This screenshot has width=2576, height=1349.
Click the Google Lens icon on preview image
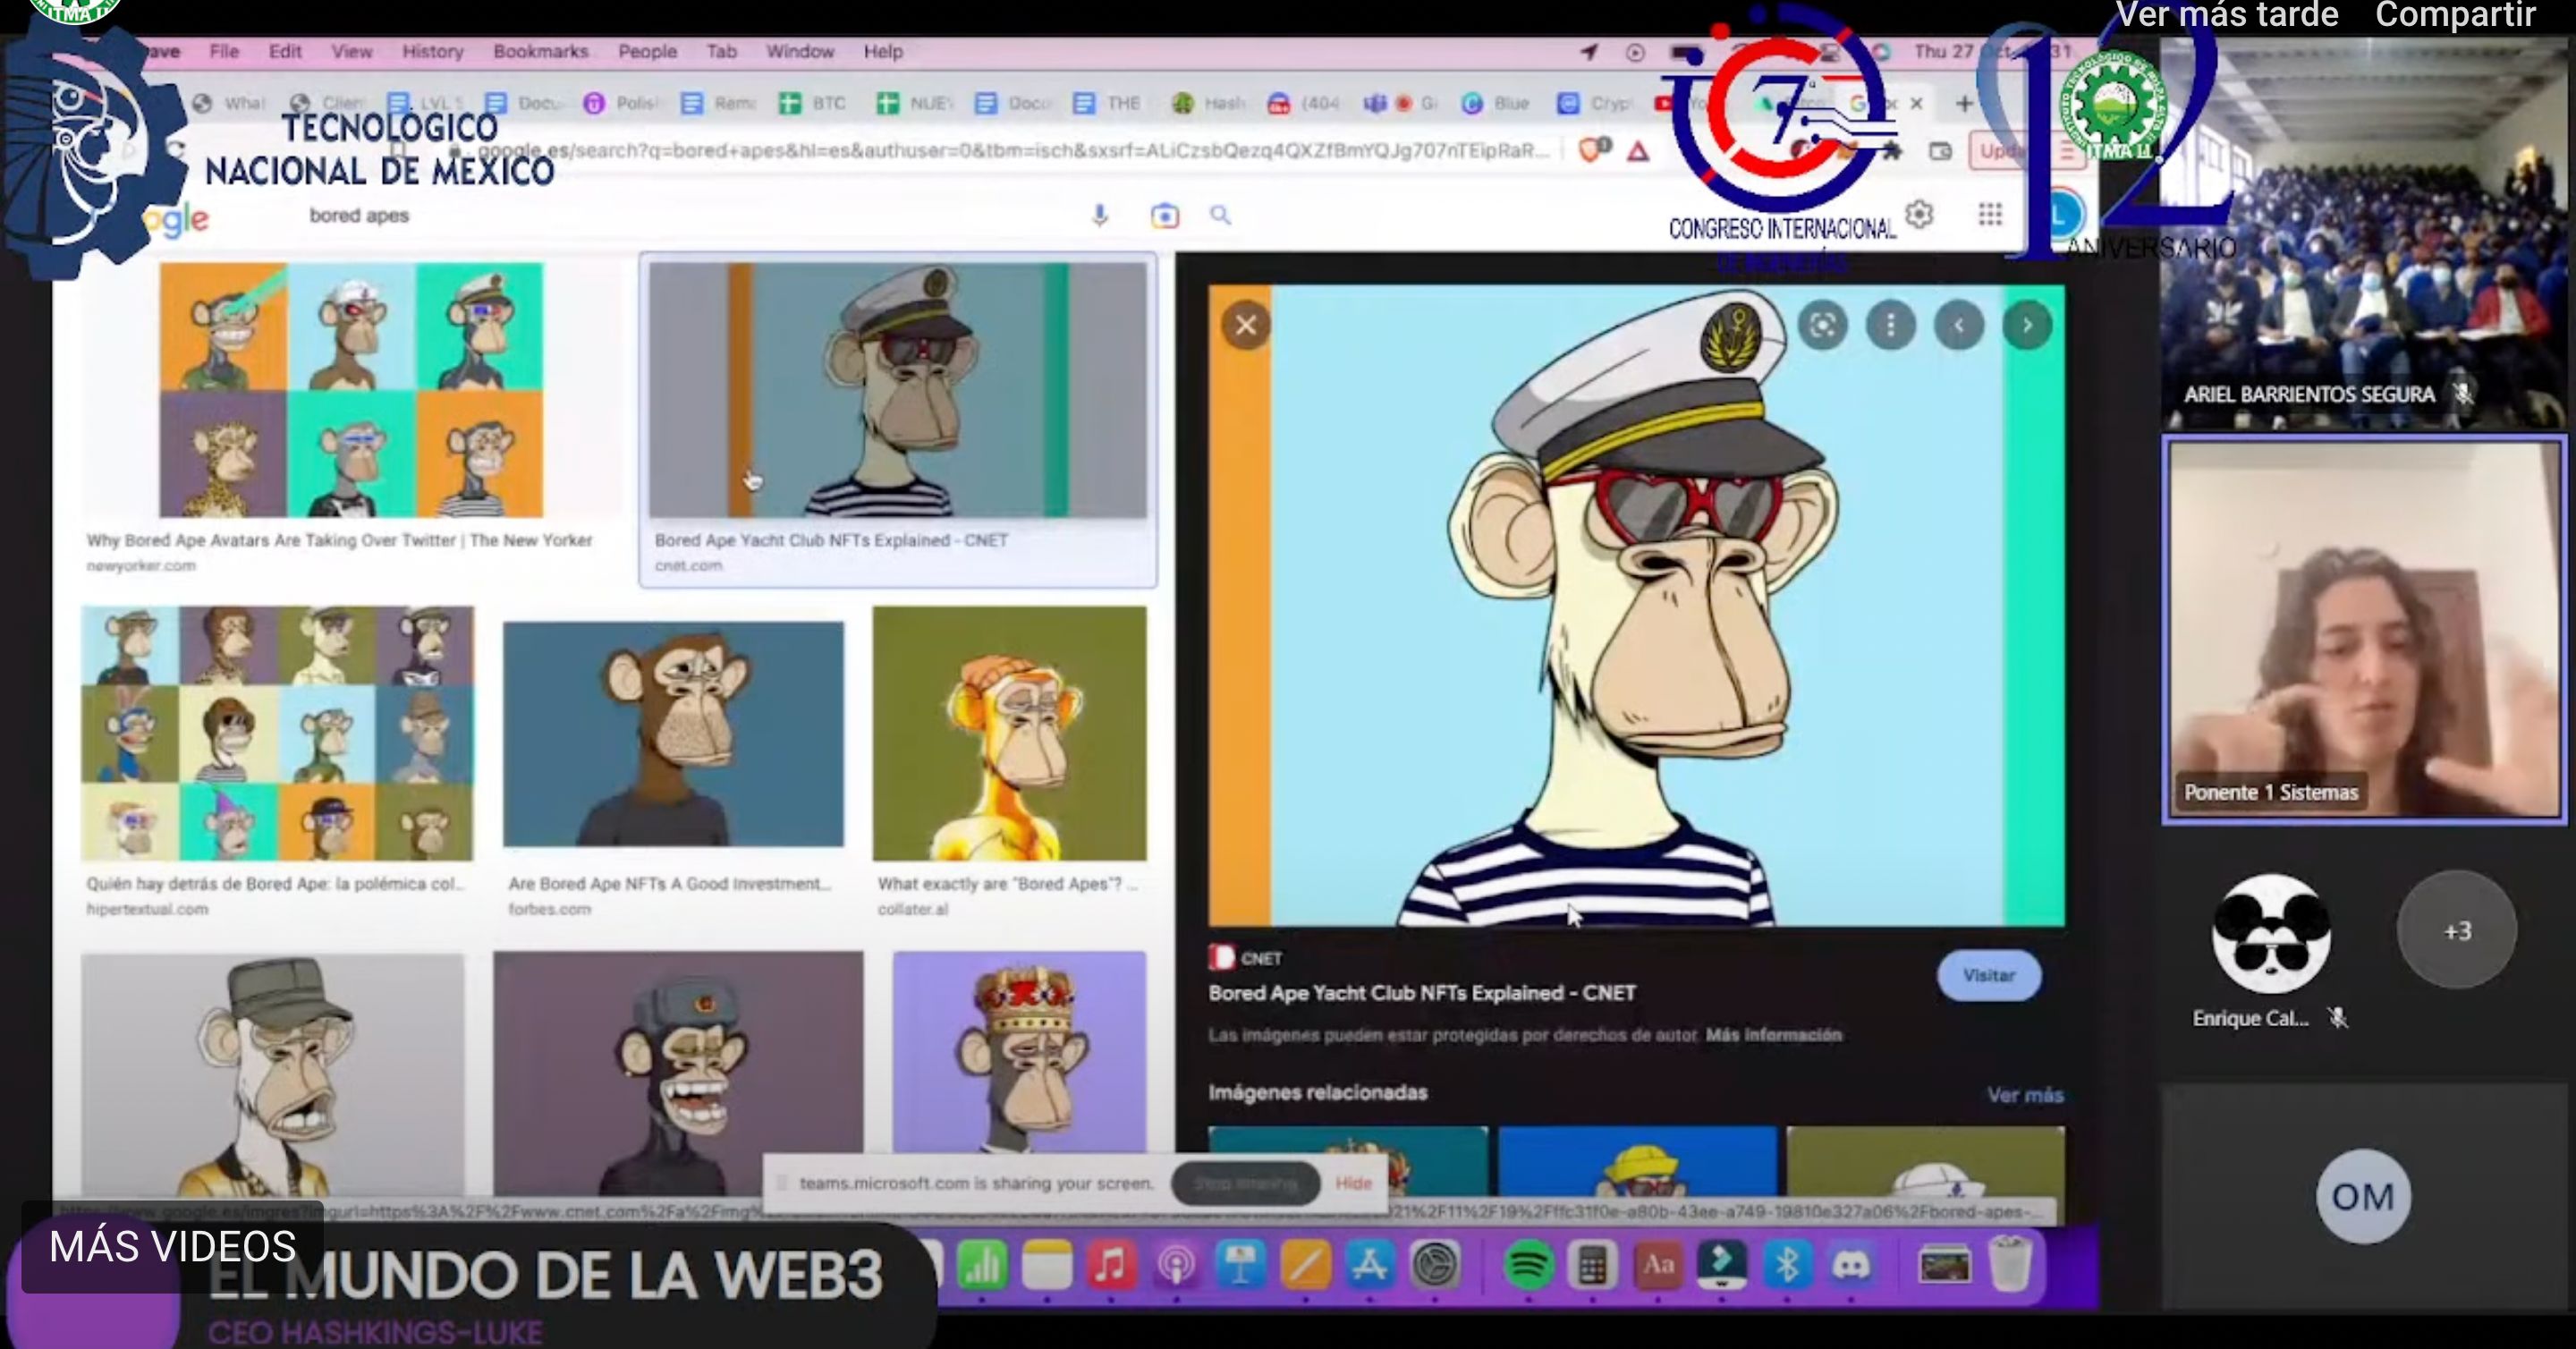1822,325
